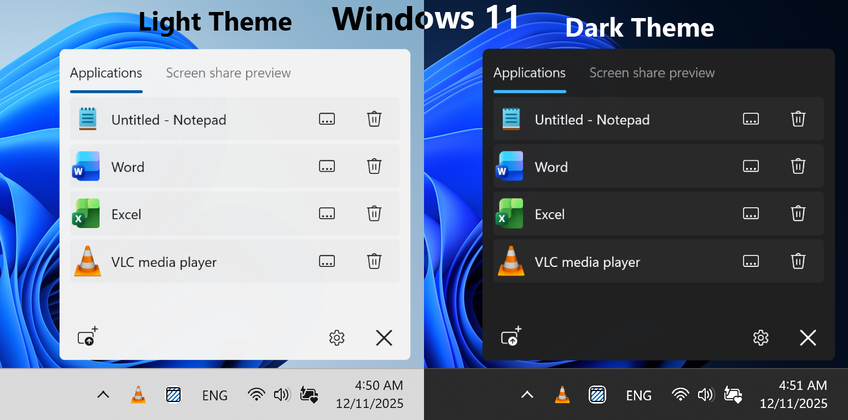This screenshot has width=848, height=420.
Task: Click Excel app icon in dark theme list
Action: click(x=510, y=214)
